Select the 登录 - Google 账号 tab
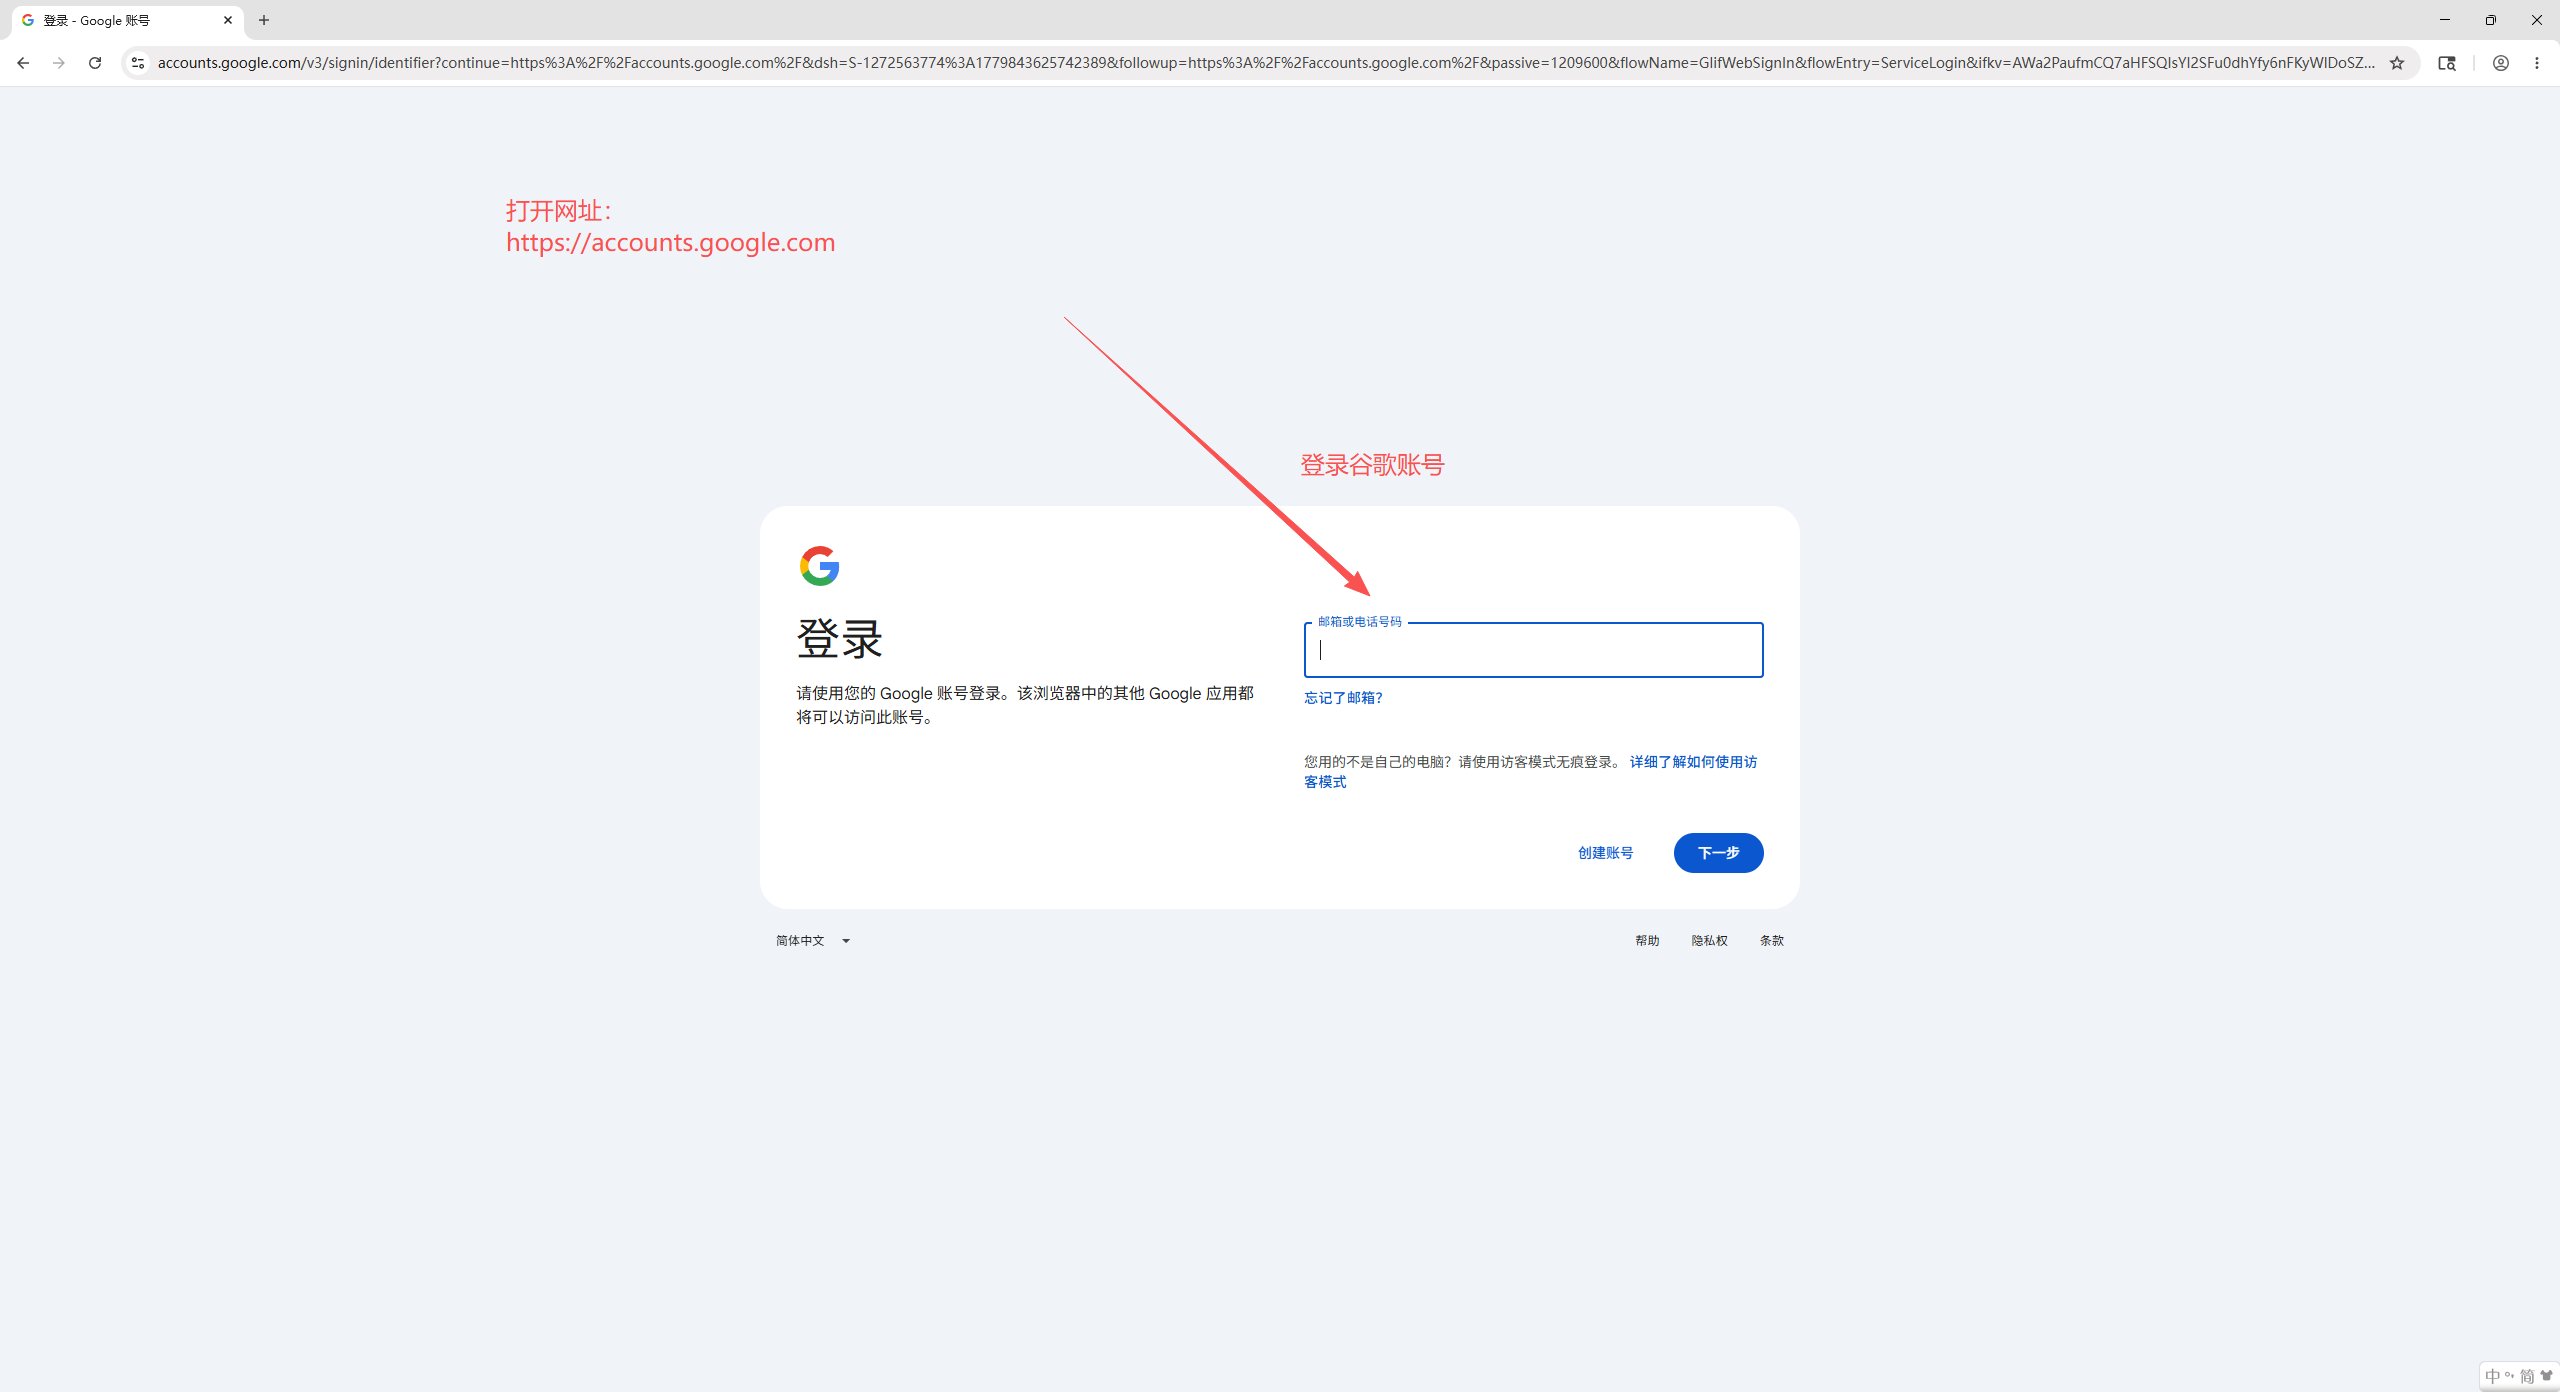The height and width of the screenshot is (1392, 2560). point(127,20)
